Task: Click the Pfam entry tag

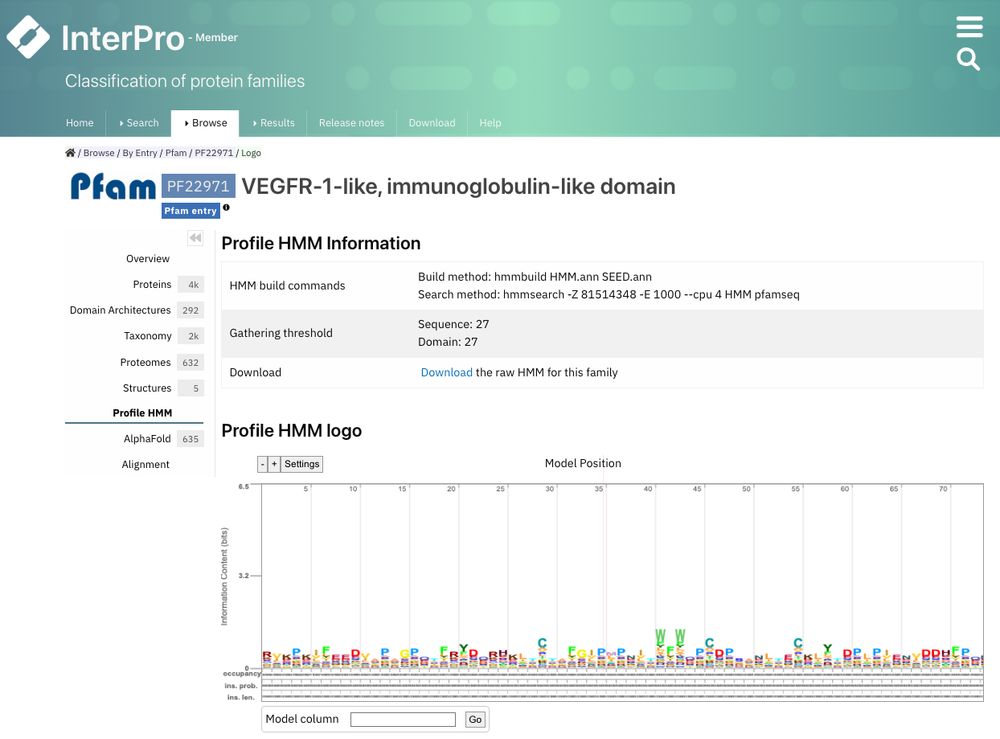Action: coord(190,210)
